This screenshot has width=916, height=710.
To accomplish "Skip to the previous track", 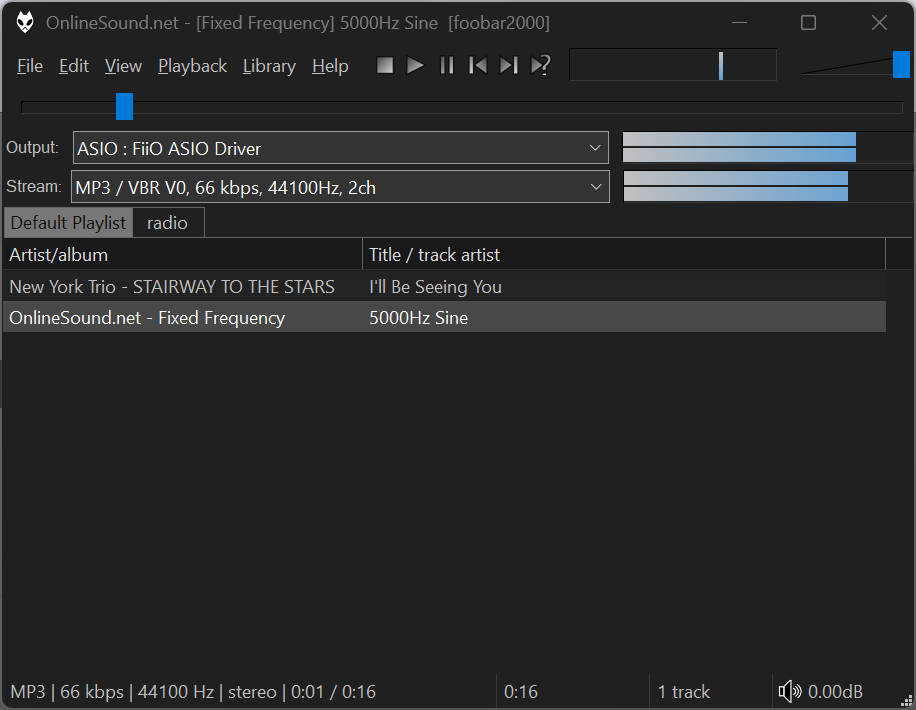I will pos(477,65).
